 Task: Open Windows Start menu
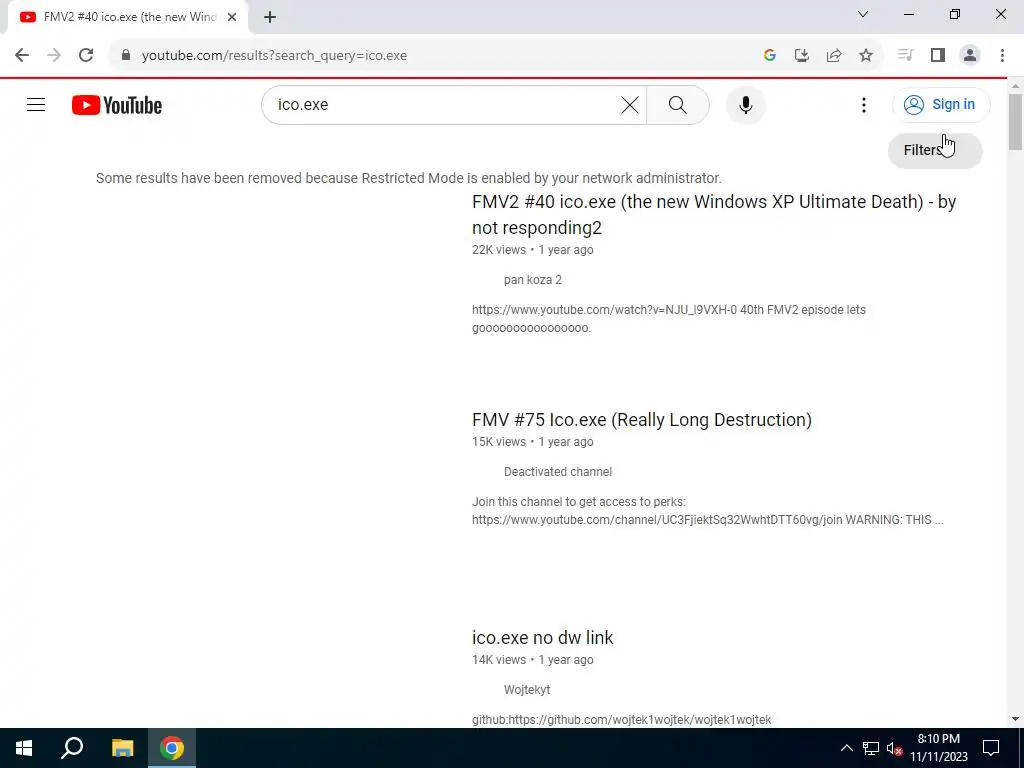pyautogui.click(x=24, y=748)
